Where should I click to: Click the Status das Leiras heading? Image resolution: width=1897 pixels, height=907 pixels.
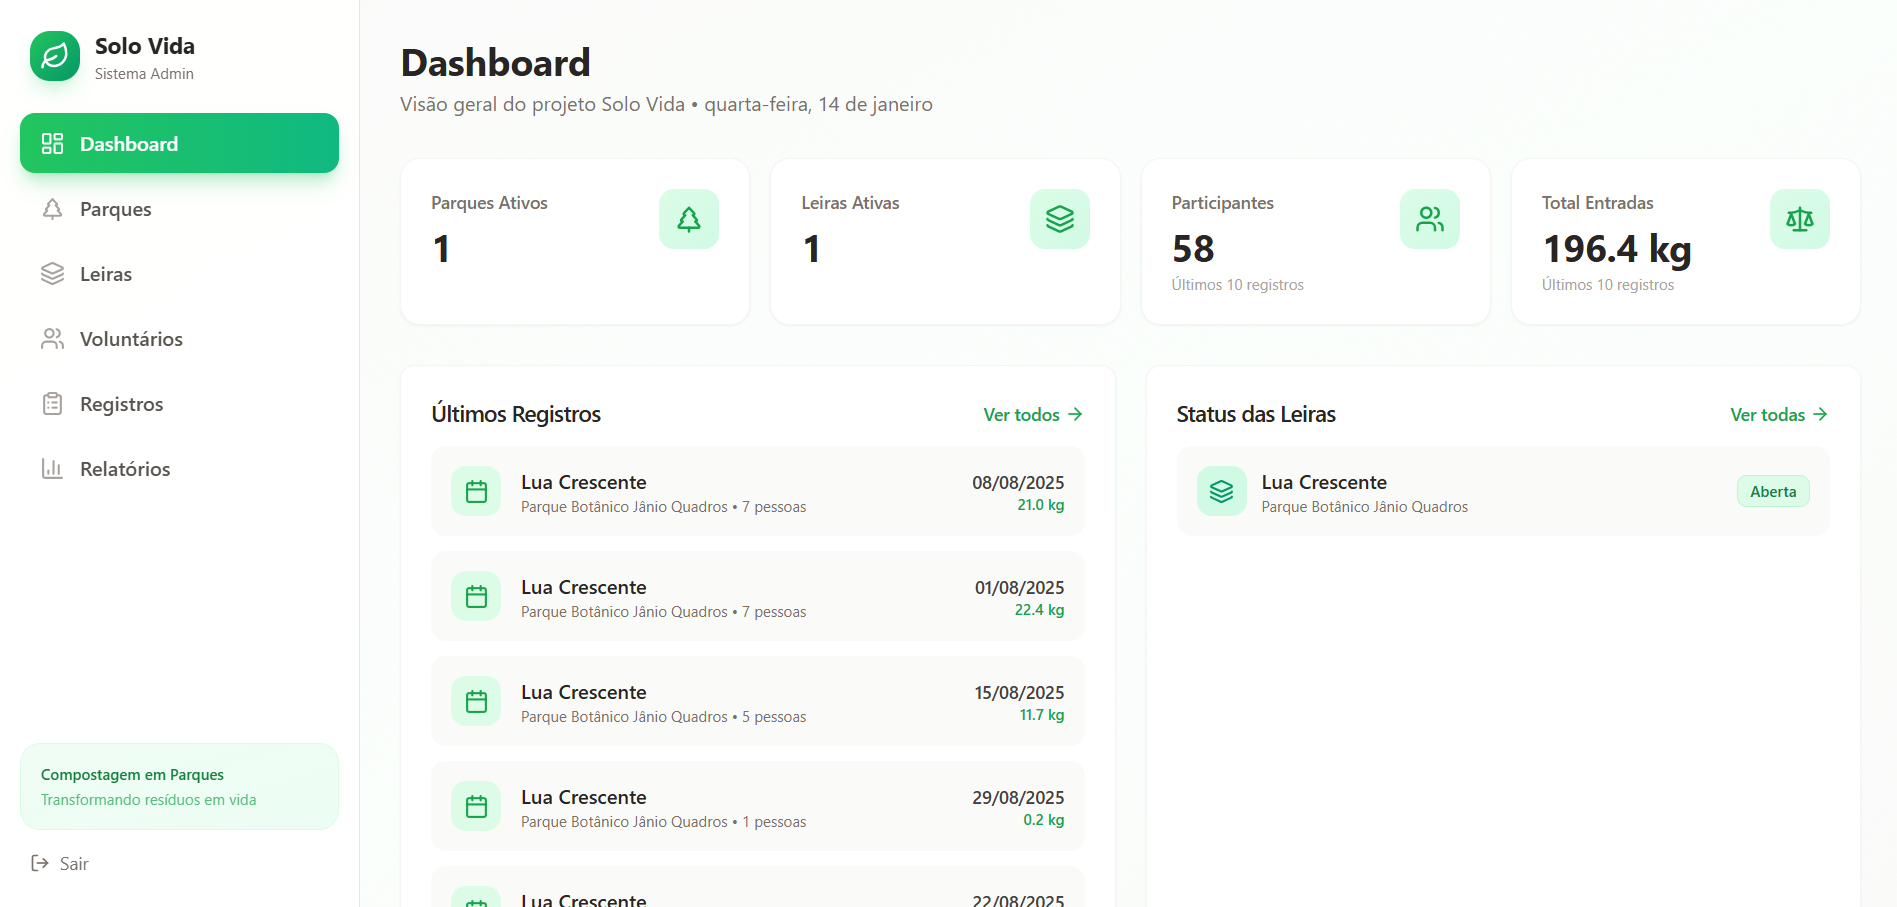pyautogui.click(x=1256, y=414)
